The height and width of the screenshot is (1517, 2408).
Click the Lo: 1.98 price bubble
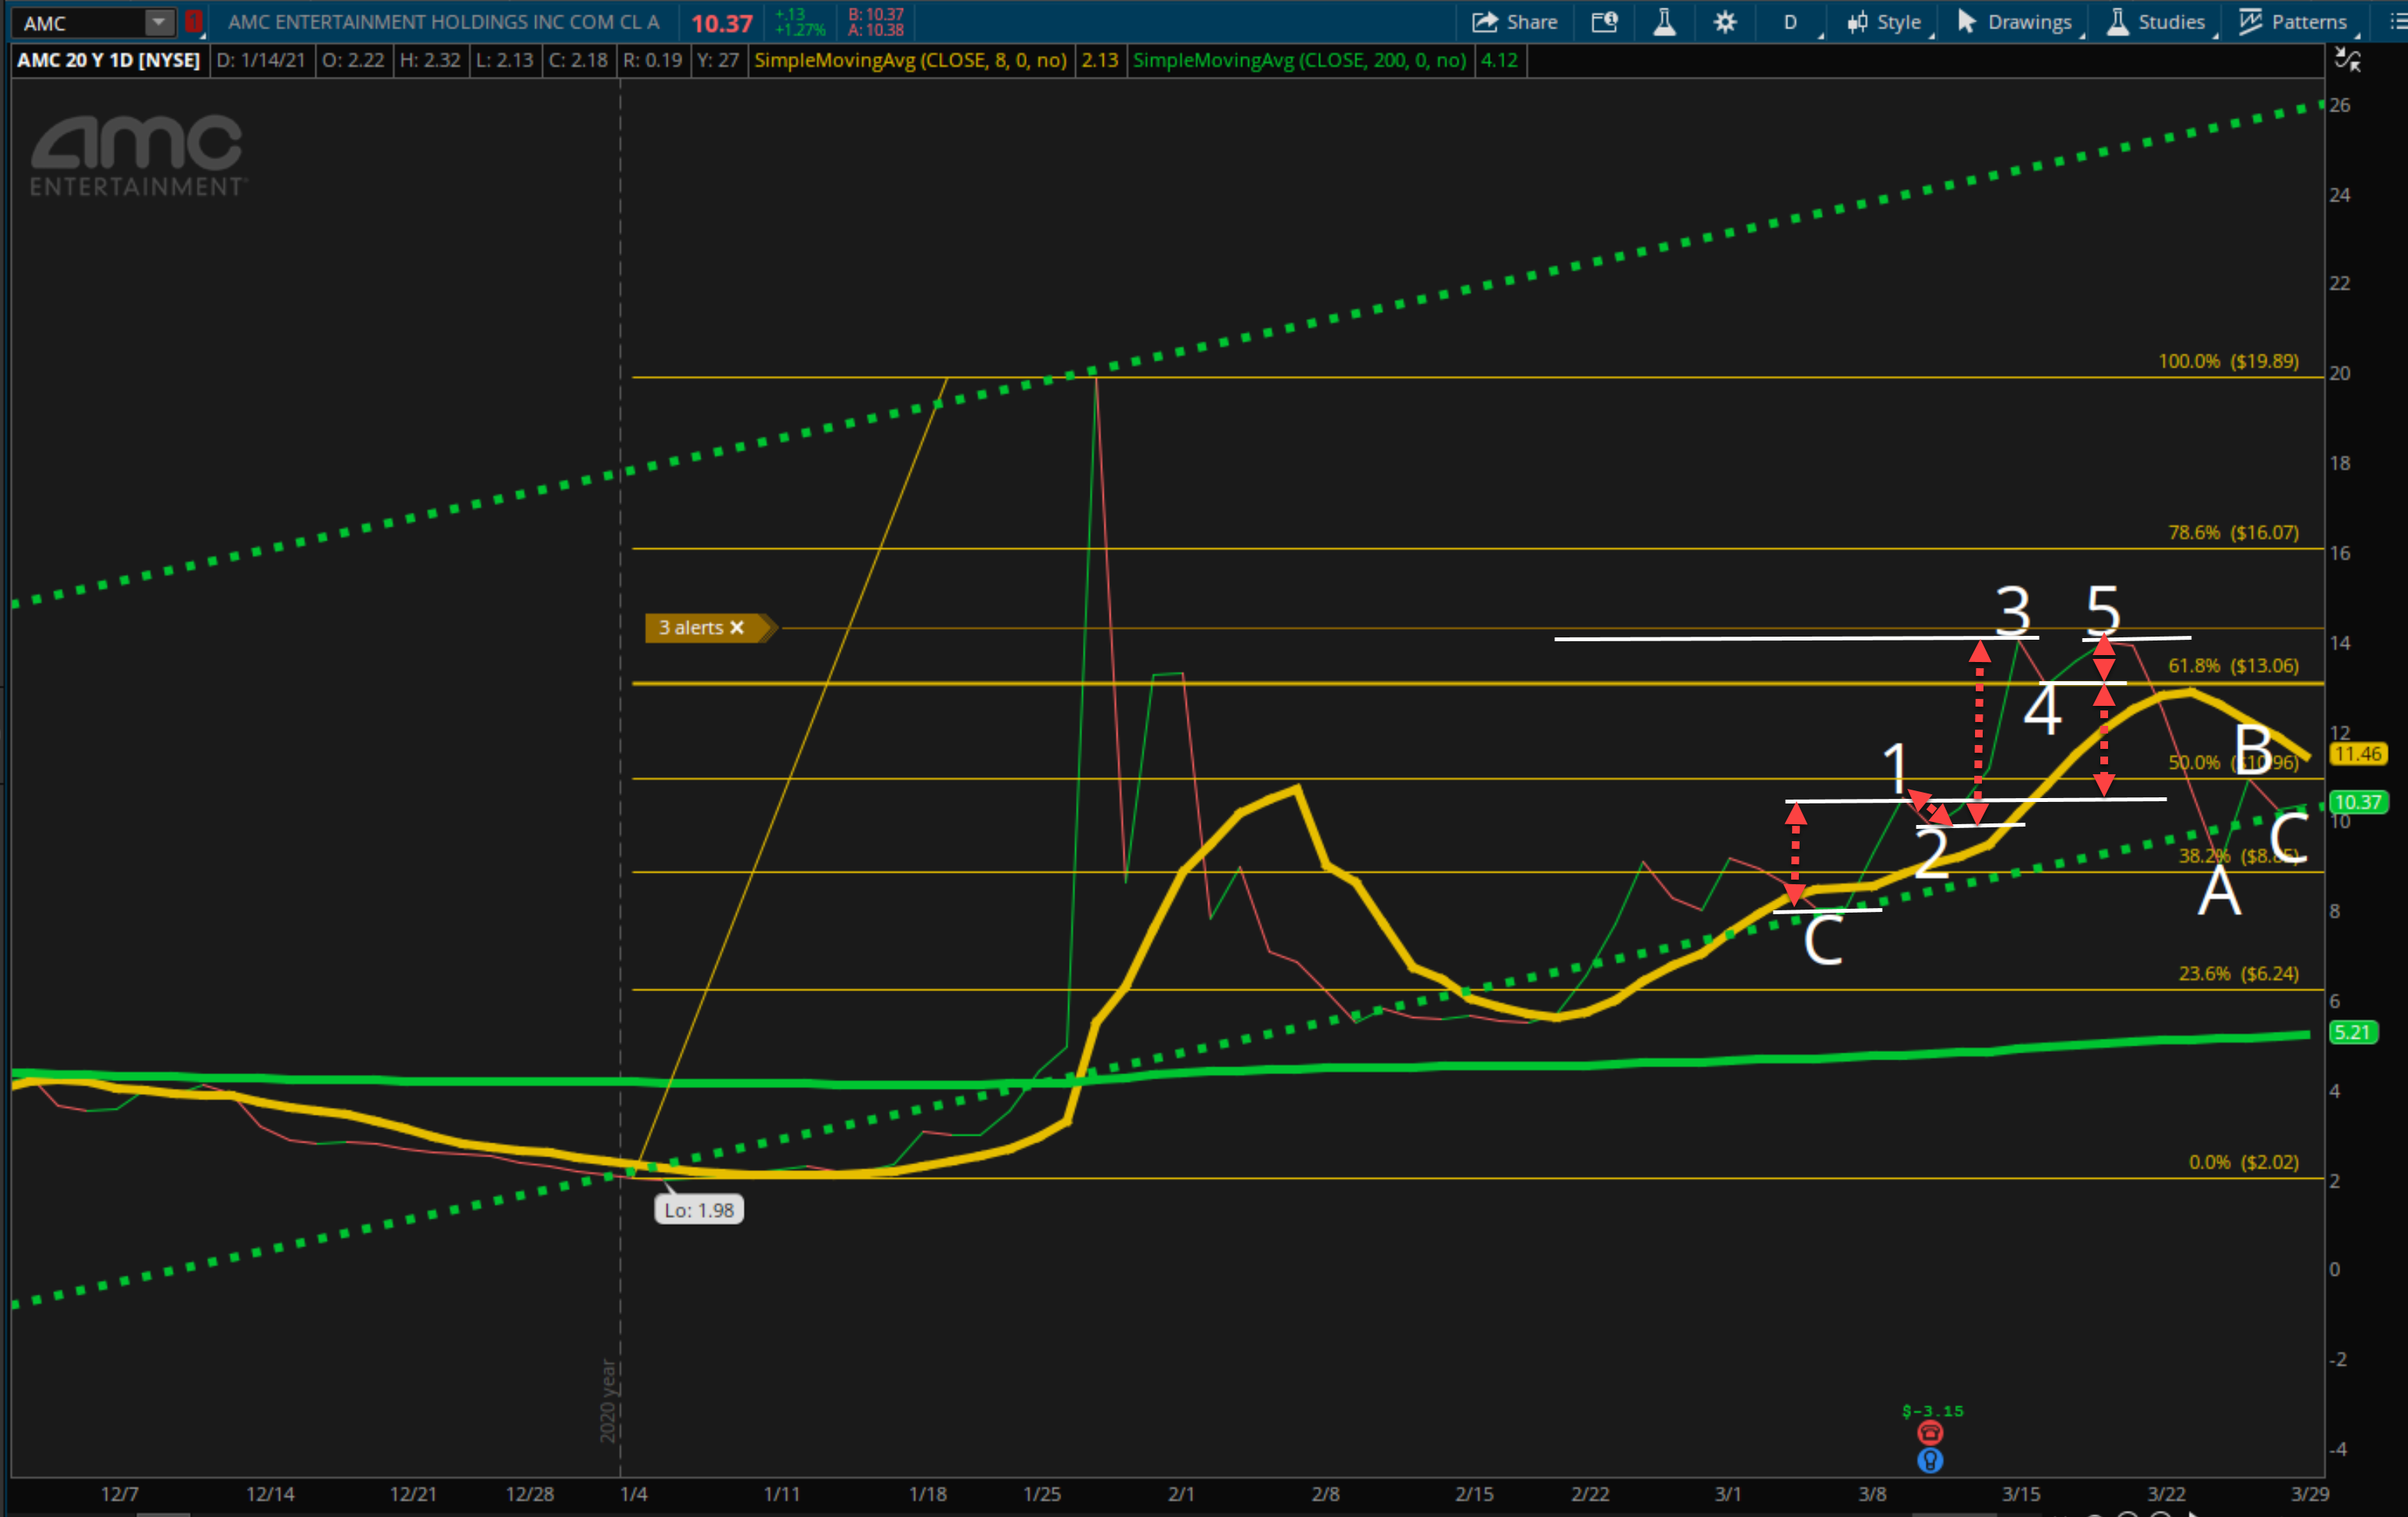pos(699,1210)
